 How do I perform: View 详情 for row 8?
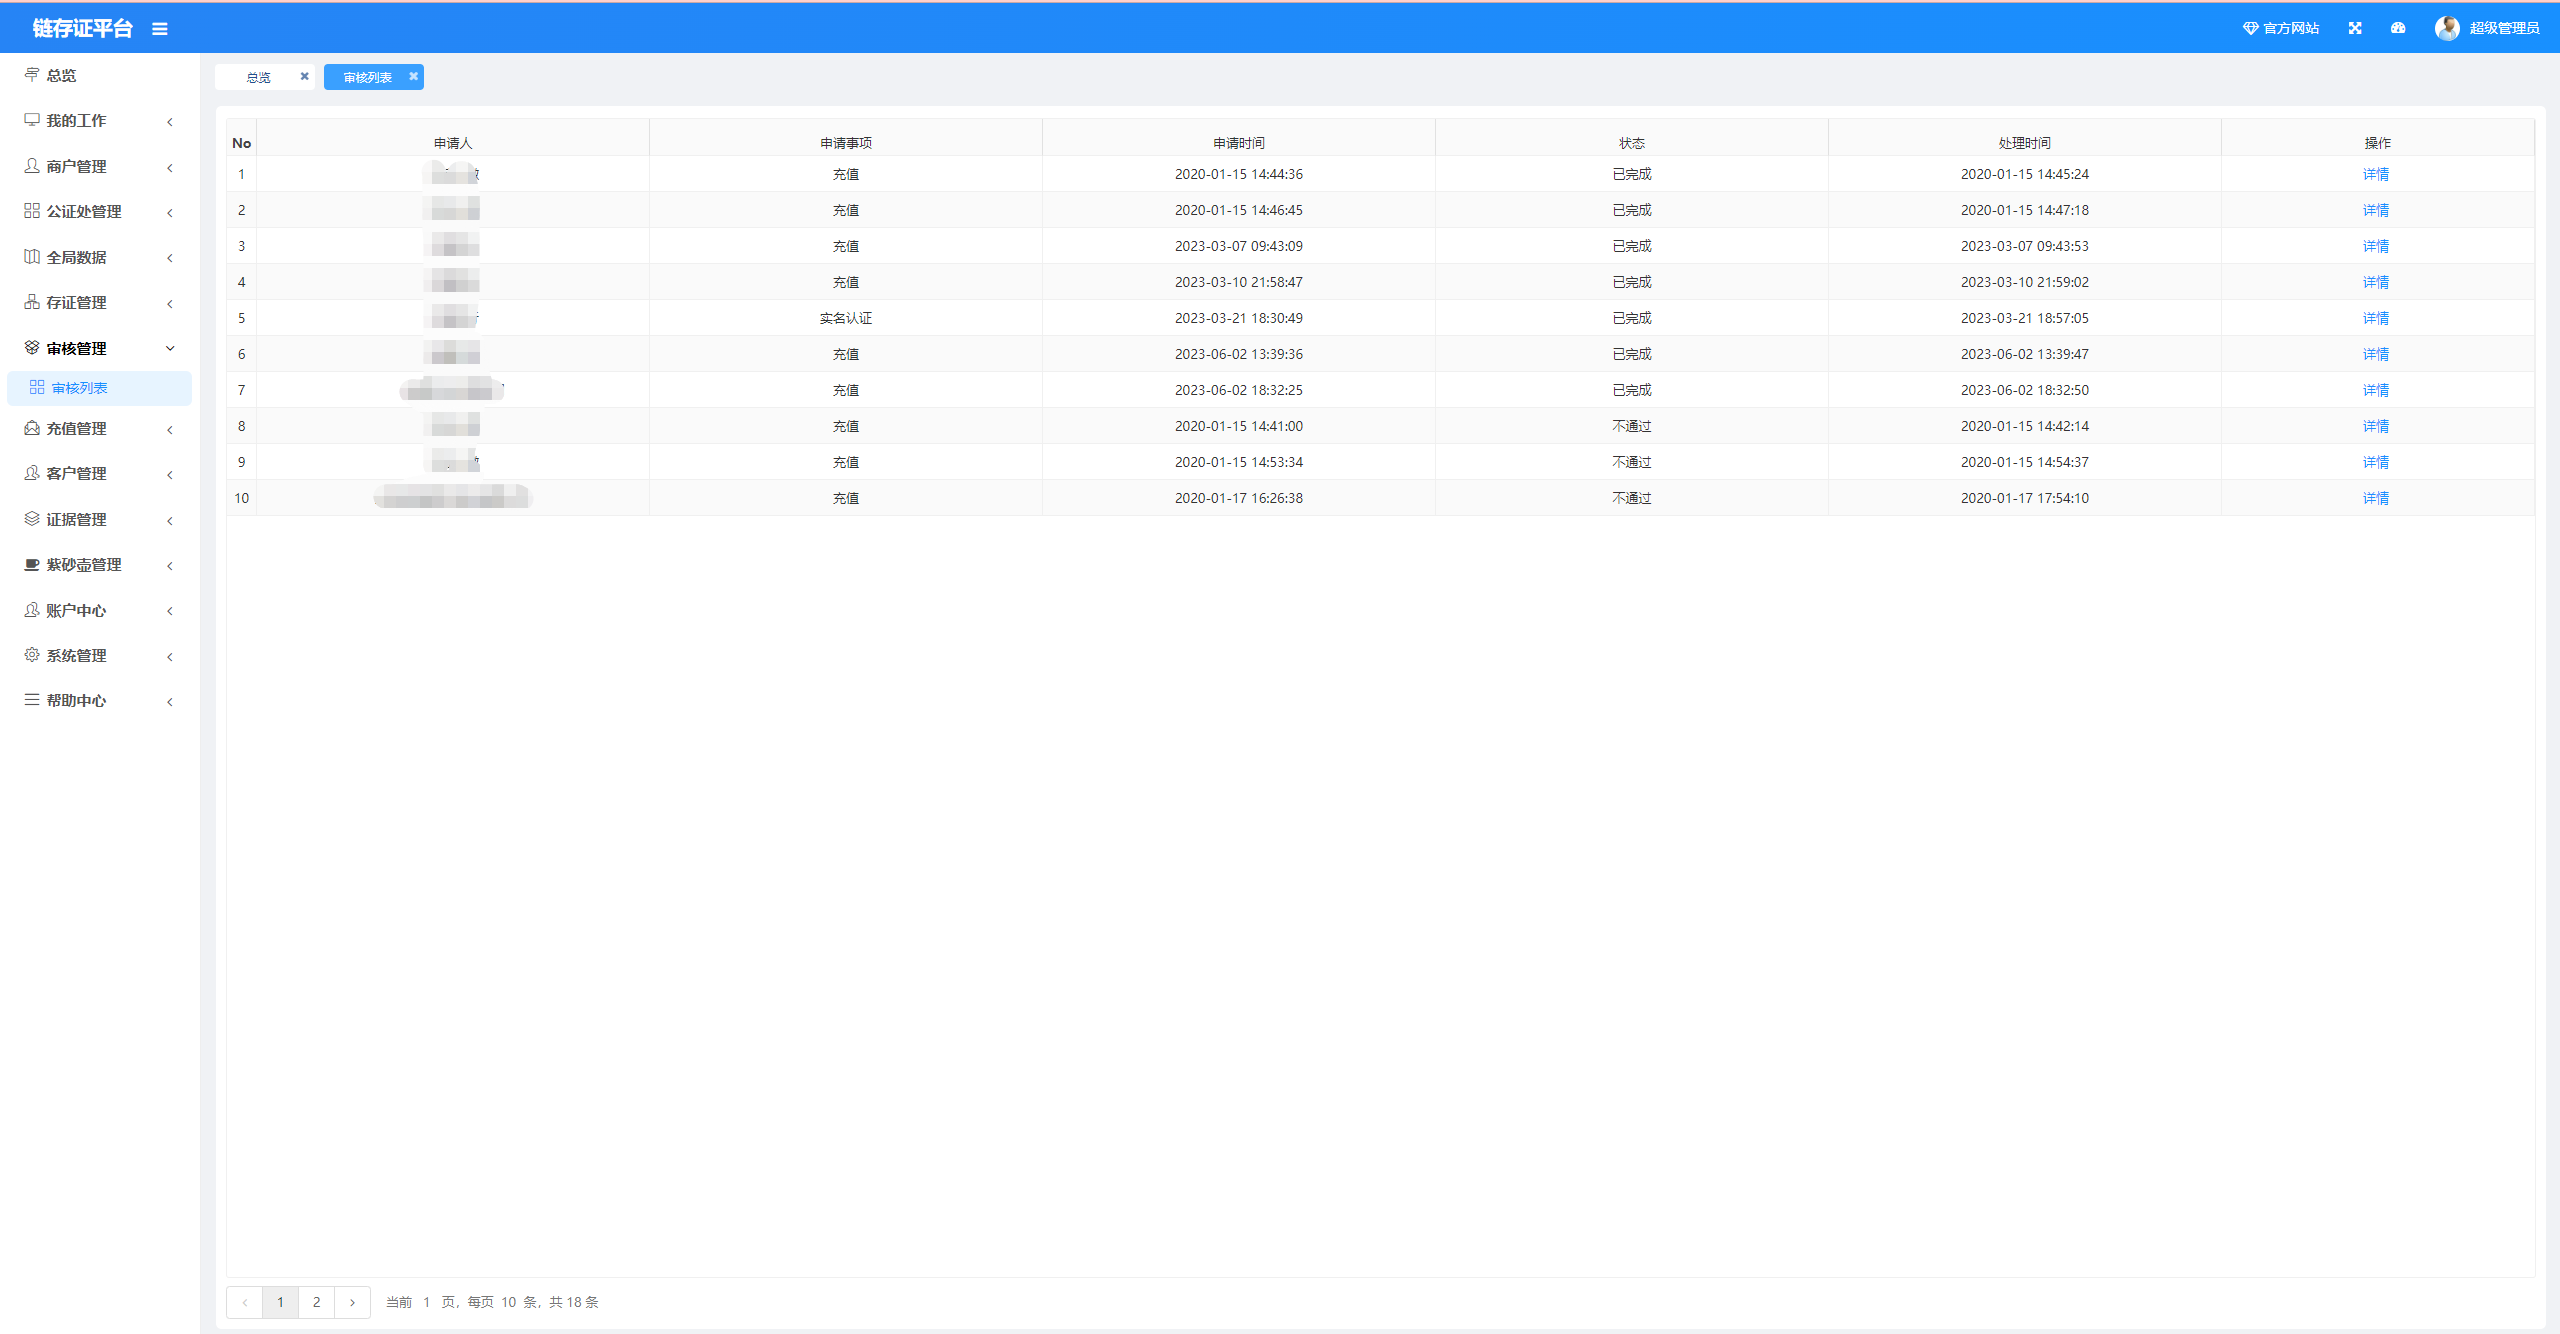pyautogui.click(x=2376, y=426)
